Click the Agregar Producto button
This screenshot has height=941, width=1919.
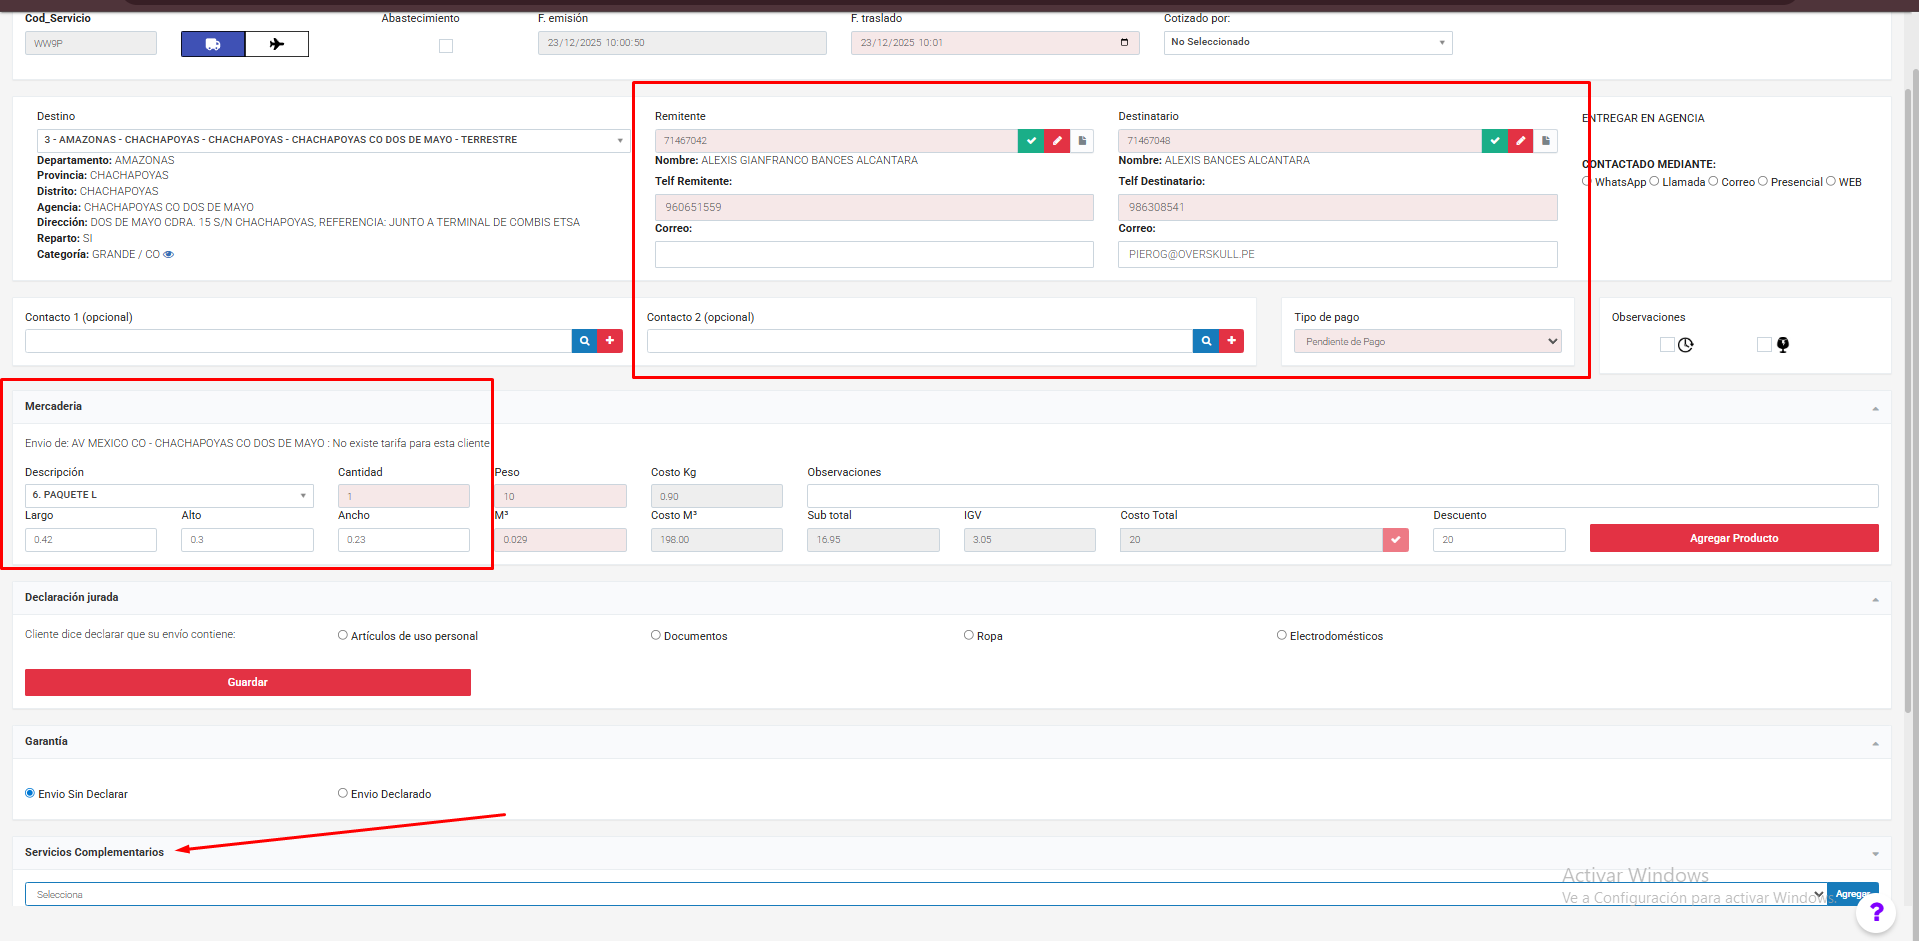(x=1733, y=538)
